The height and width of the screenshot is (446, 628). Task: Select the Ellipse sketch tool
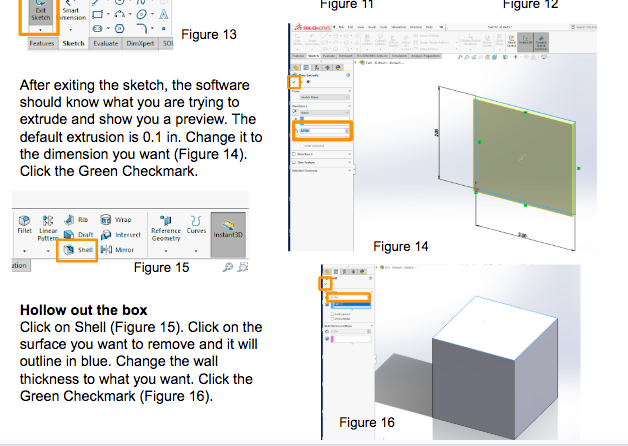click(x=141, y=15)
